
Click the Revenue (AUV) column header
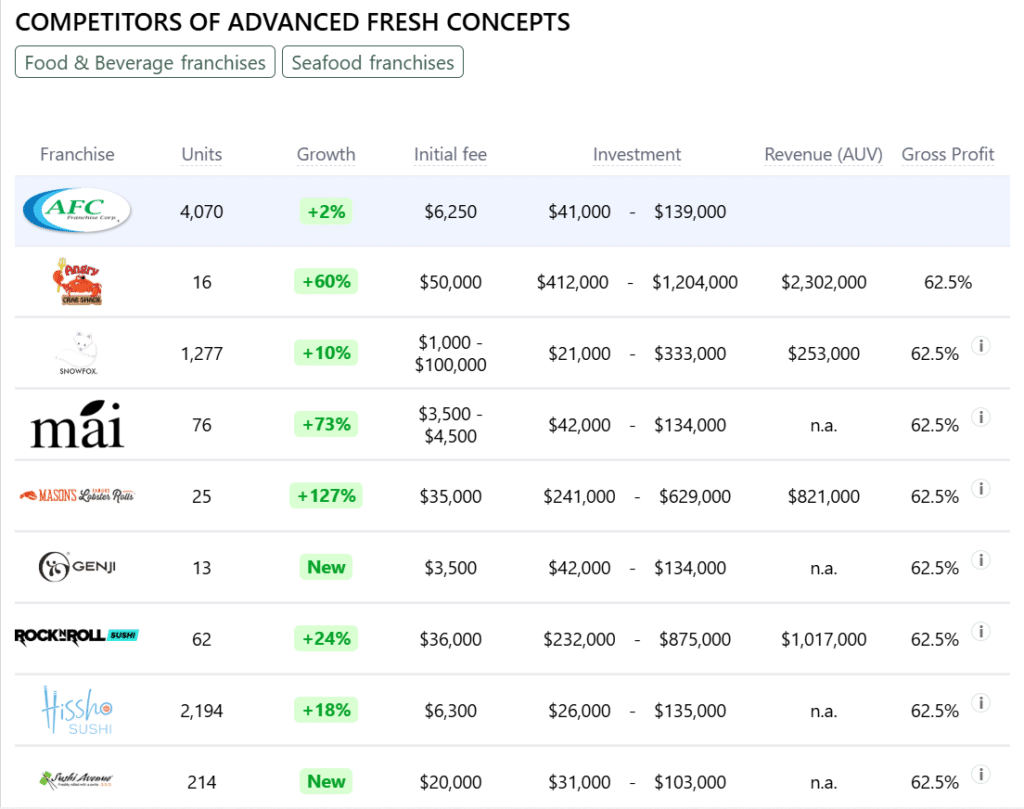point(824,154)
